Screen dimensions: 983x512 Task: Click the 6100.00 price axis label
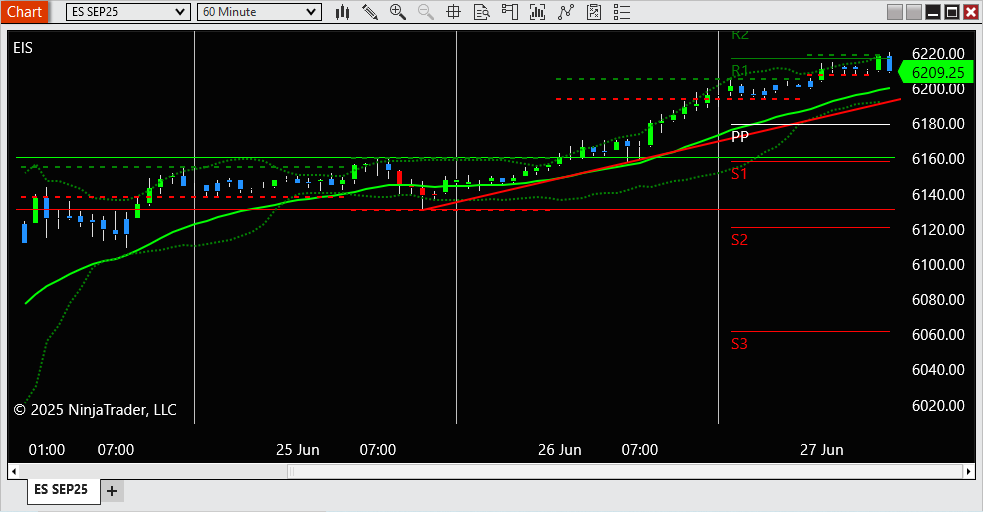coord(938,264)
